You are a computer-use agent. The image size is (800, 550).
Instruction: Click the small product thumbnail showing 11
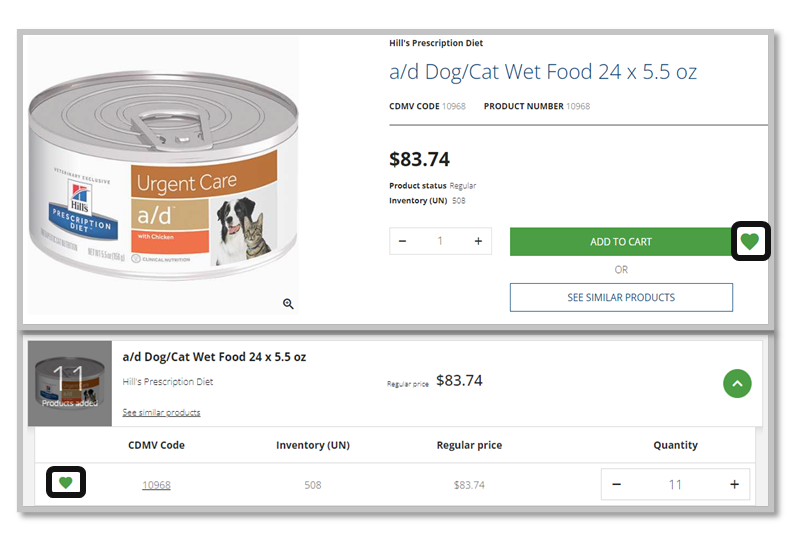tap(69, 383)
